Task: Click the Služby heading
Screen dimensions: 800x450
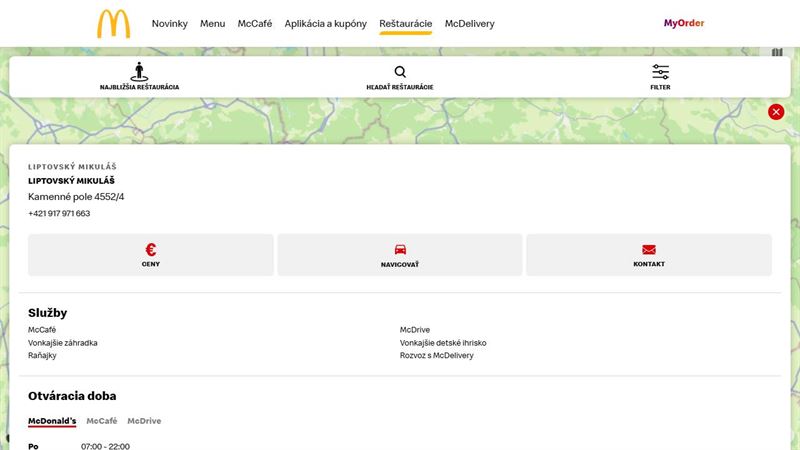Action: click(x=47, y=313)
